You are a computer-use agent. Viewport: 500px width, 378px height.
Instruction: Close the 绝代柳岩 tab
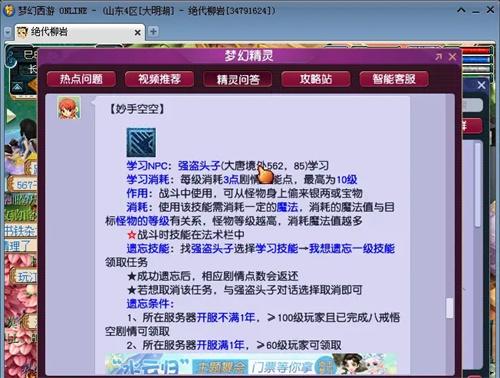tap(137, 33)
